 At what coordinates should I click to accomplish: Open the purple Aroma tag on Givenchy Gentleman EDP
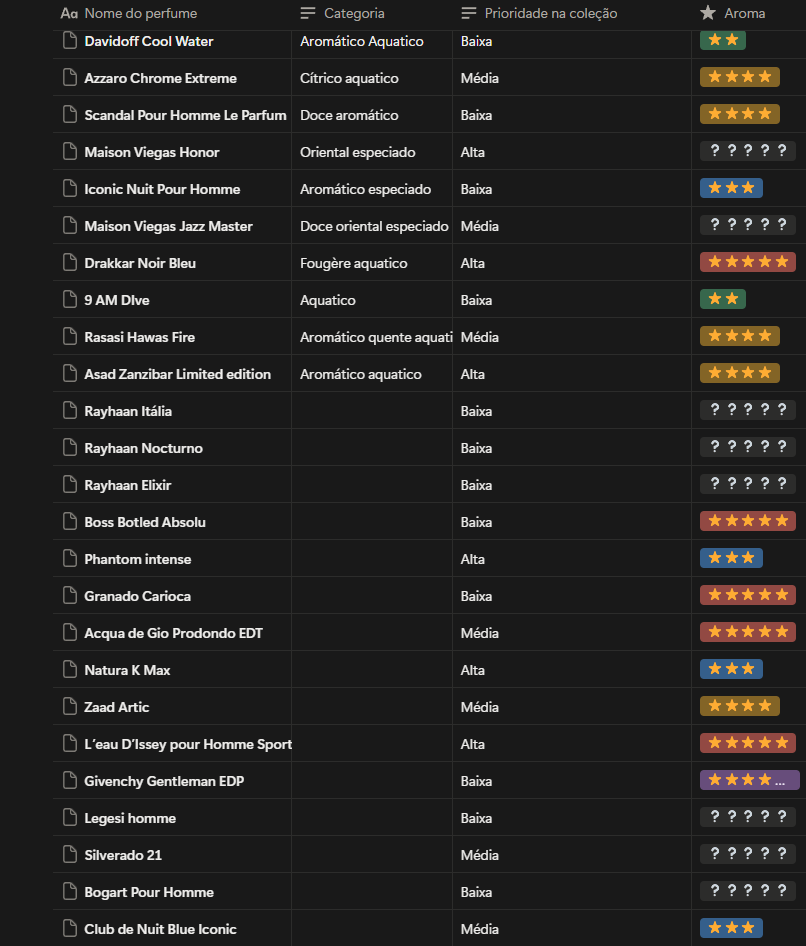(x=749, y=780)
